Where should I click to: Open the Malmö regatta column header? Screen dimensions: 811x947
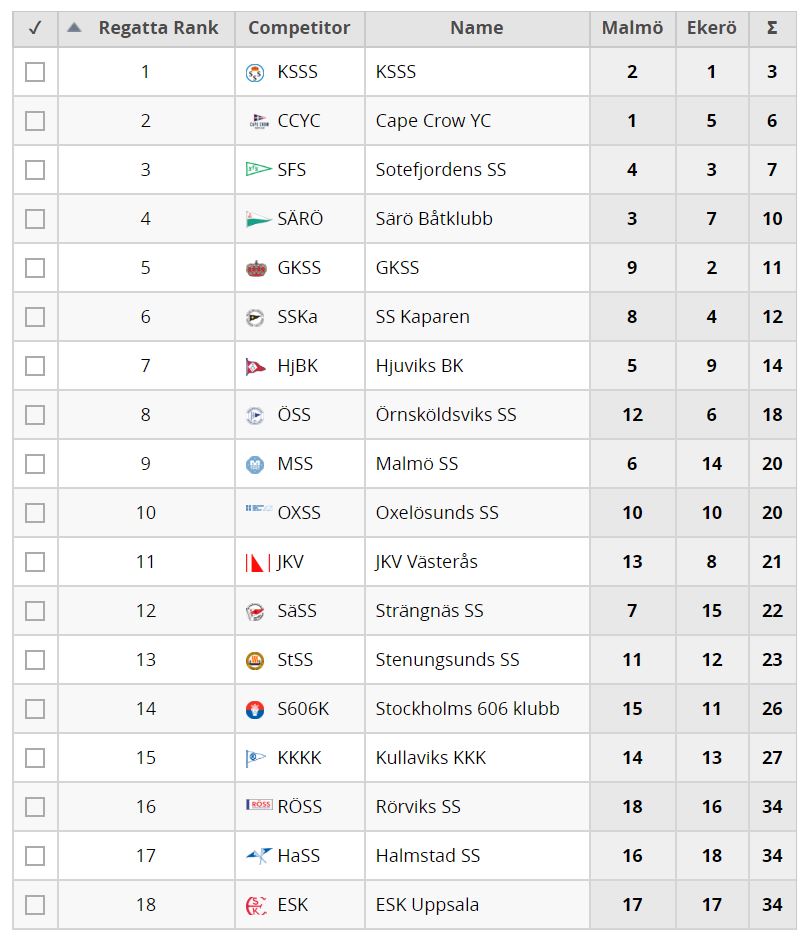tap(632, 28)
